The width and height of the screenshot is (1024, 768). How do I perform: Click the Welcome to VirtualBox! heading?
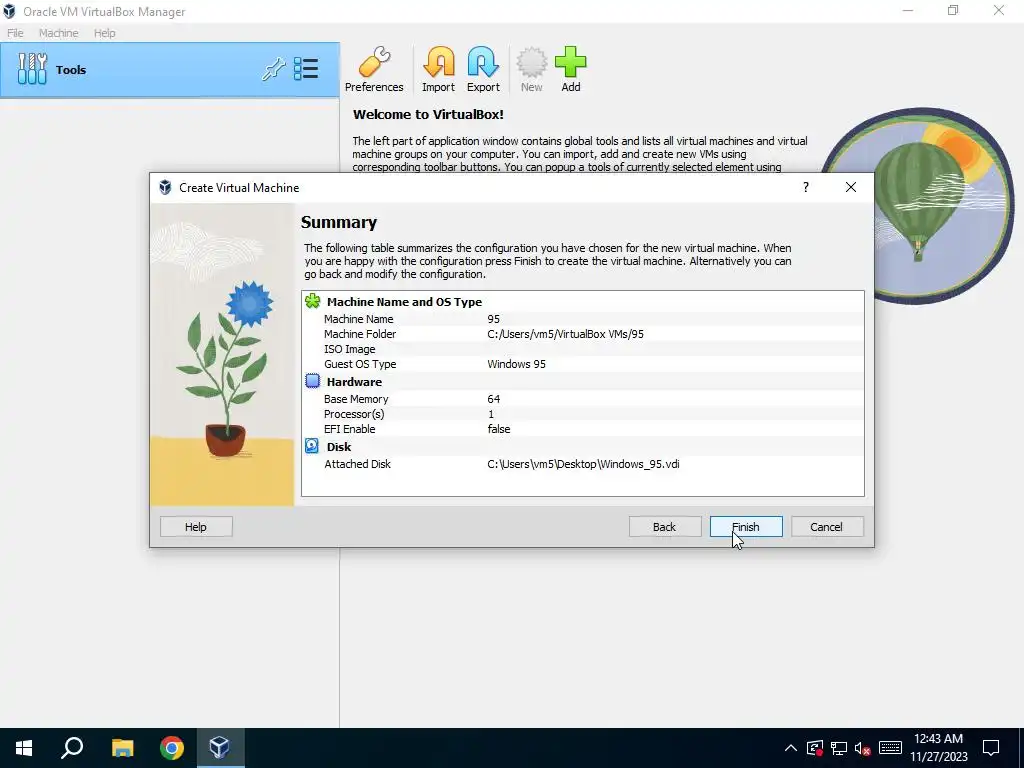(x=428, y=114)
